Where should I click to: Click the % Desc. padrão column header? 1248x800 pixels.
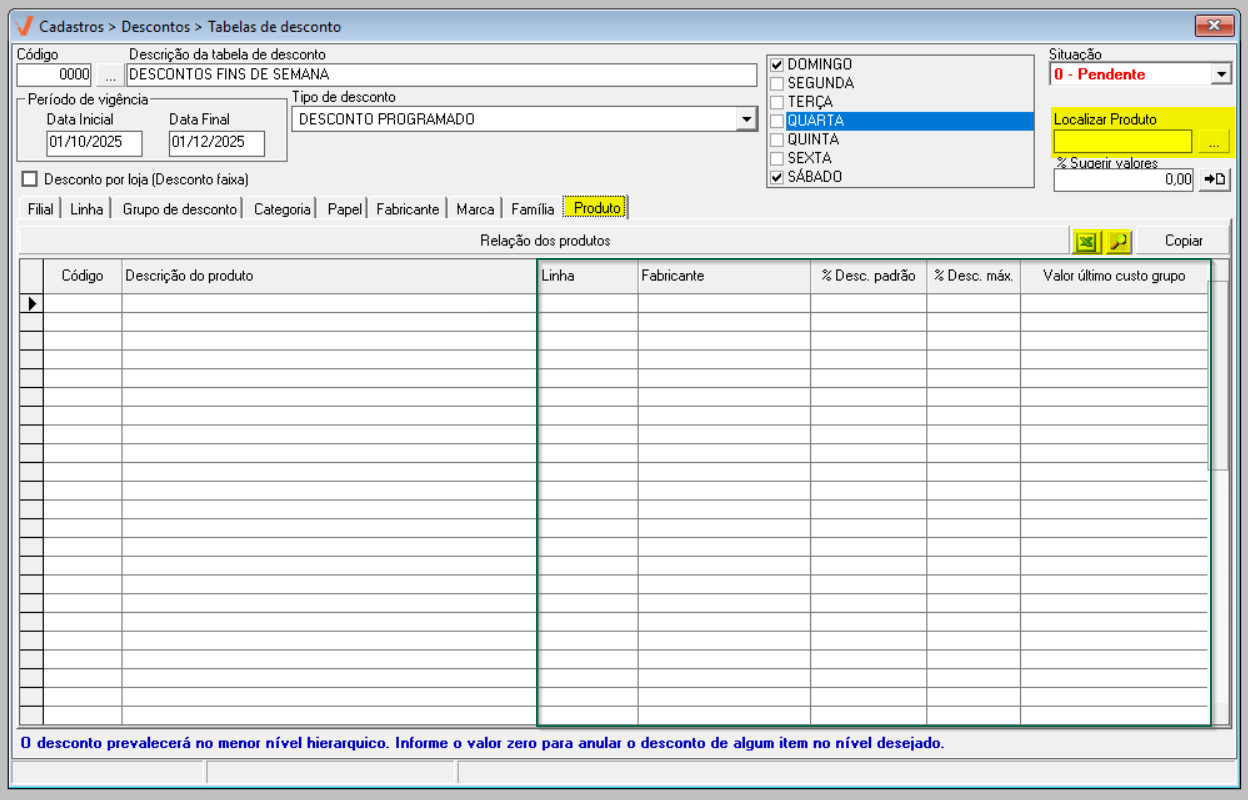868,276
